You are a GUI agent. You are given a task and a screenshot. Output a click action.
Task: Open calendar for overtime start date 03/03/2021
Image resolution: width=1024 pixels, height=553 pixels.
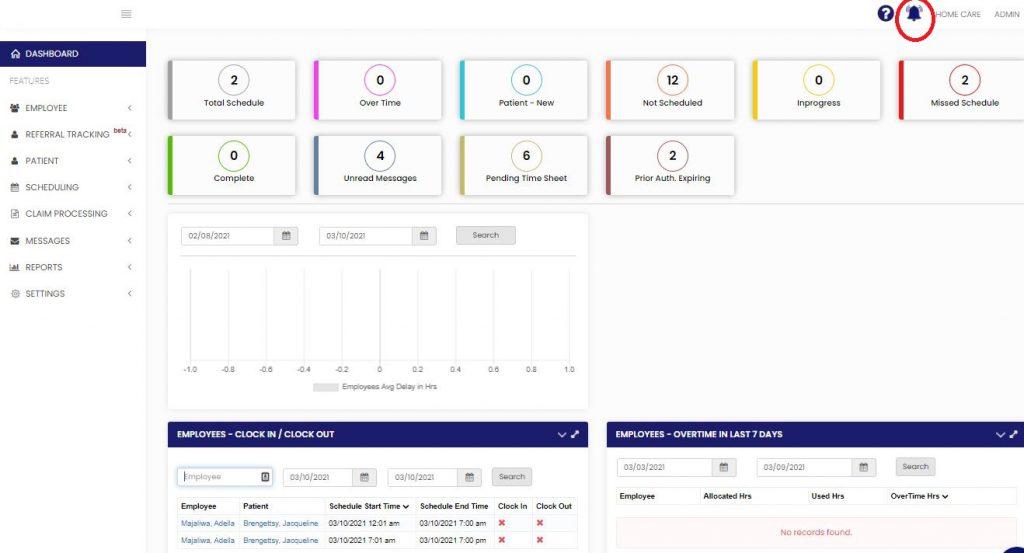[x=726, y=467]
